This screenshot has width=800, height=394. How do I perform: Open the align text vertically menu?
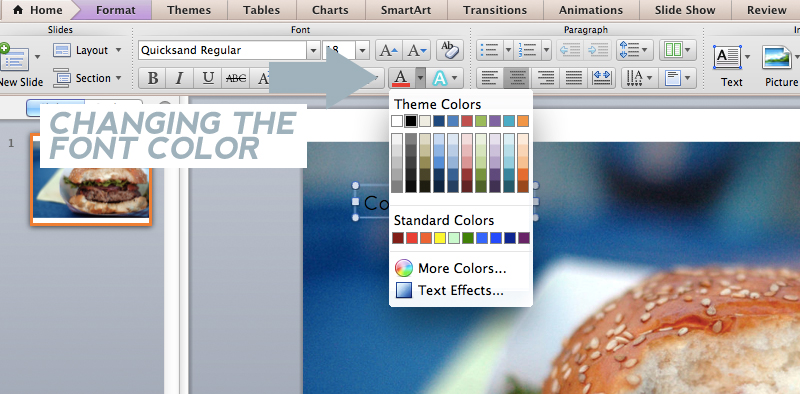point(678,78)
